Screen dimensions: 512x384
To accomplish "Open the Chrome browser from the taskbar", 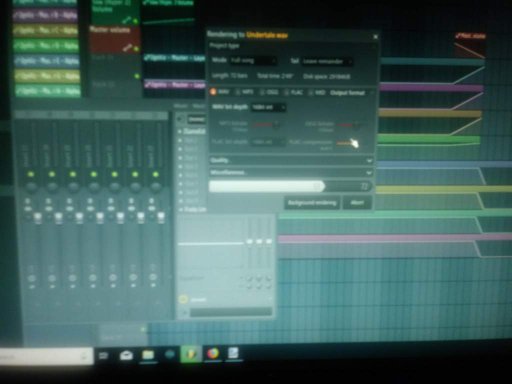I will pyautogui.click(x=213, y=354).
